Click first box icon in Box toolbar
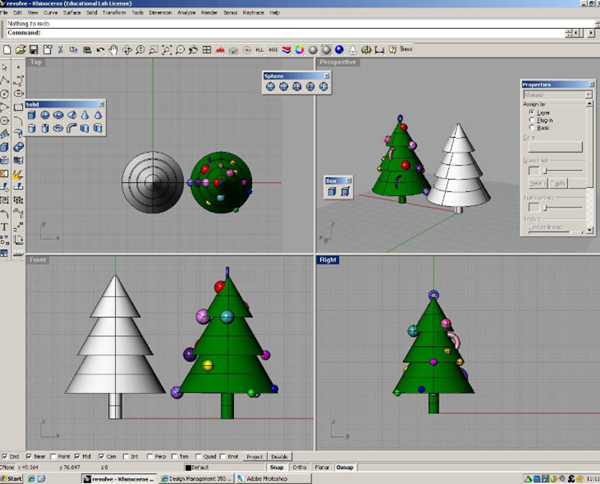This screenshot has height=484, width=600. coord(332,191)
